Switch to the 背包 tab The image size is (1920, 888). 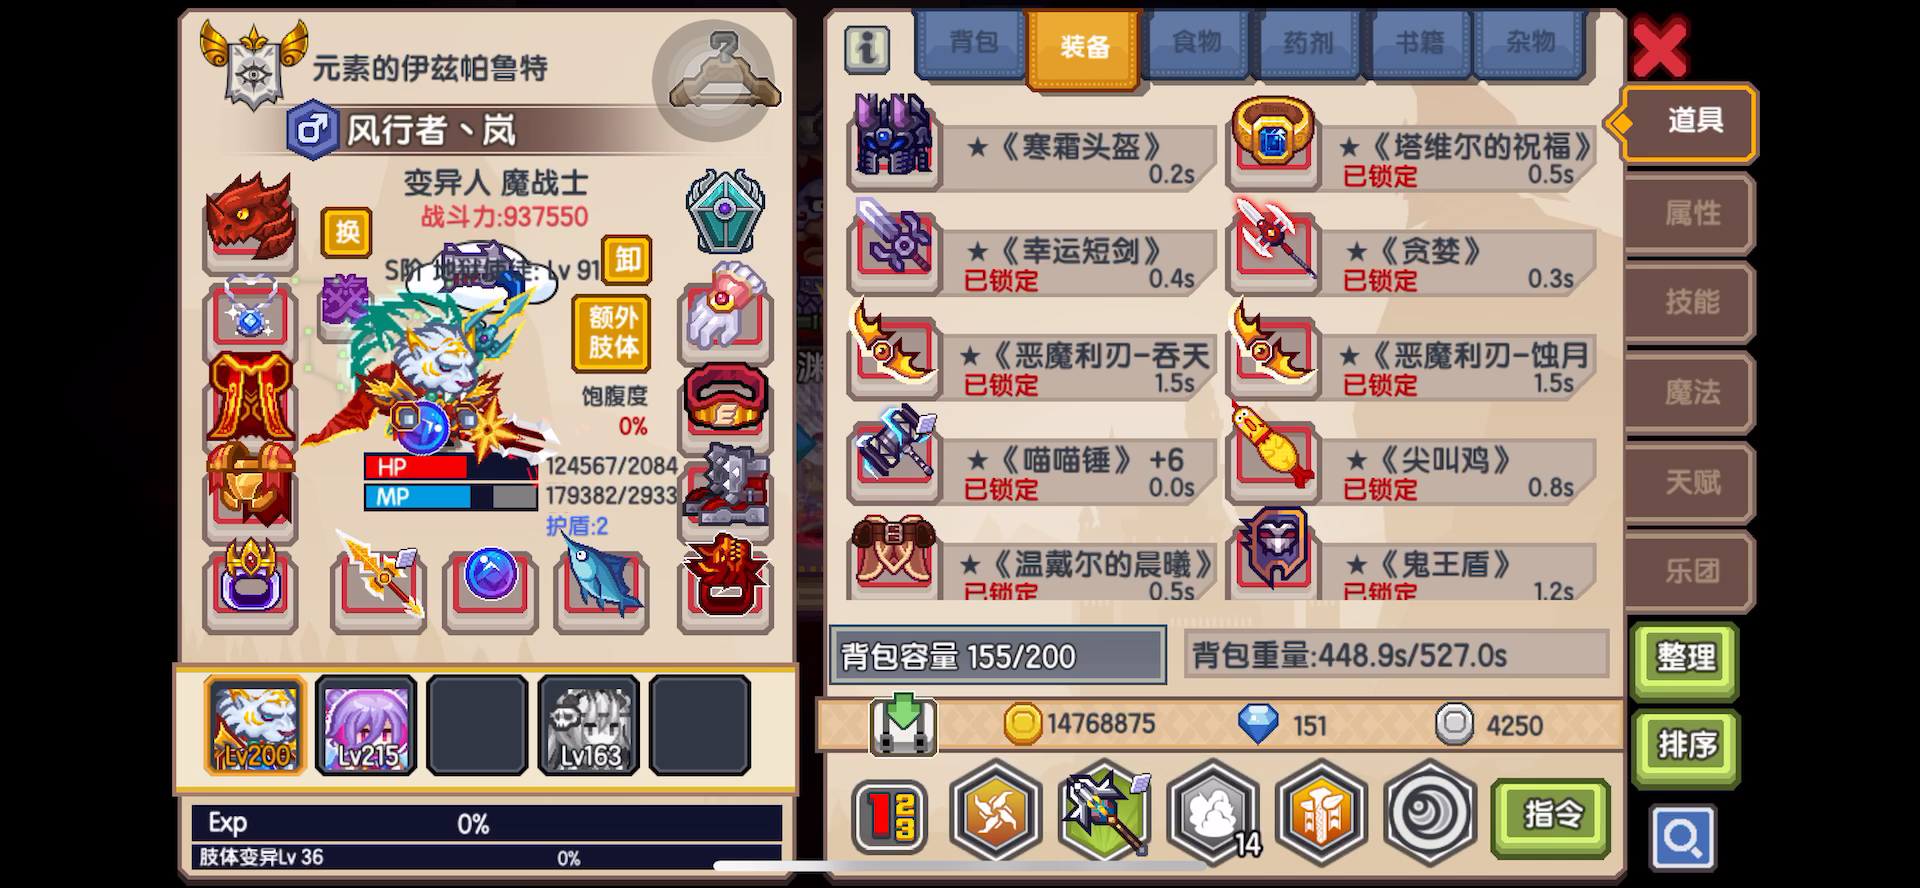point(973,44)
